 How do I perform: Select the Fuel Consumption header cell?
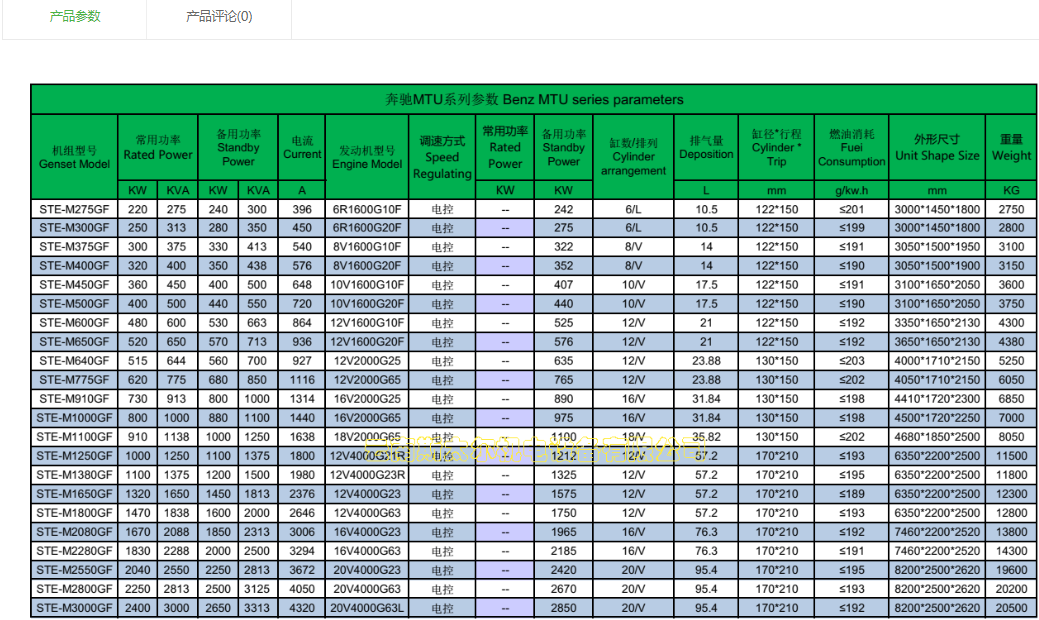click(851, 147)
